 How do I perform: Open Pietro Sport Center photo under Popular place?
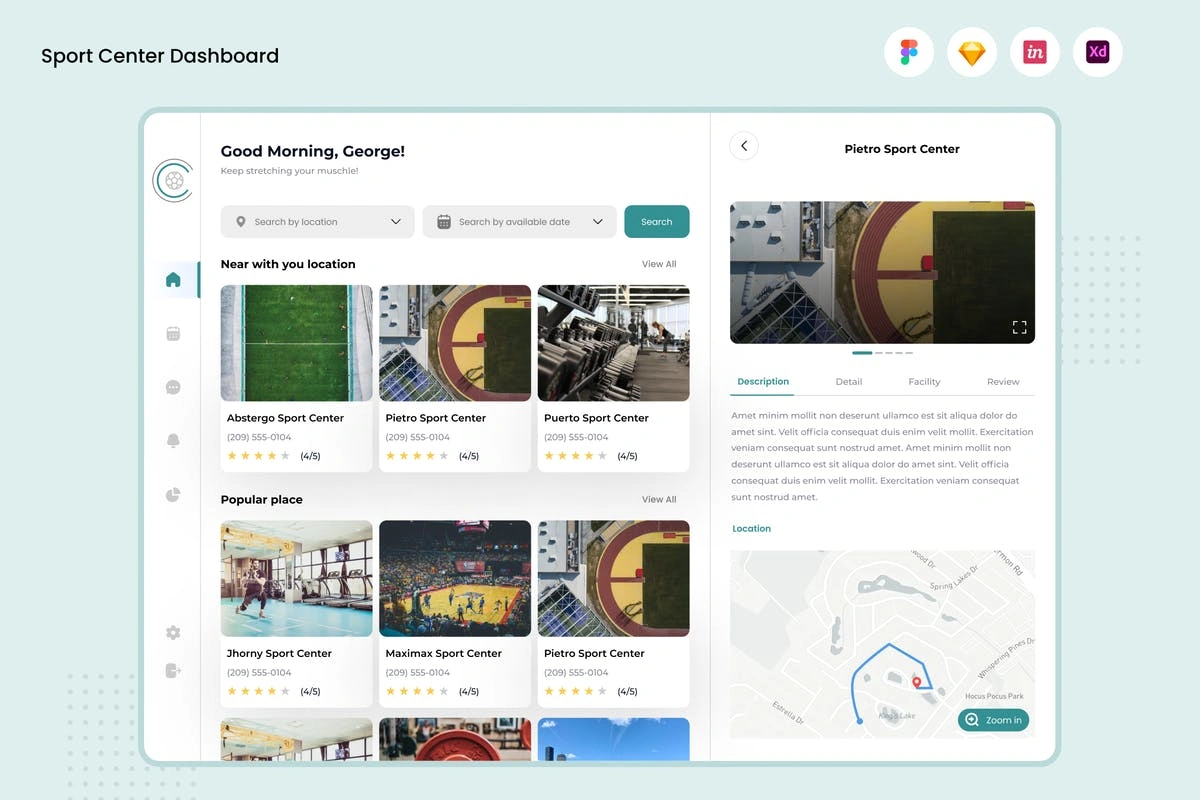pyautogui.click(x=613, y=578)
